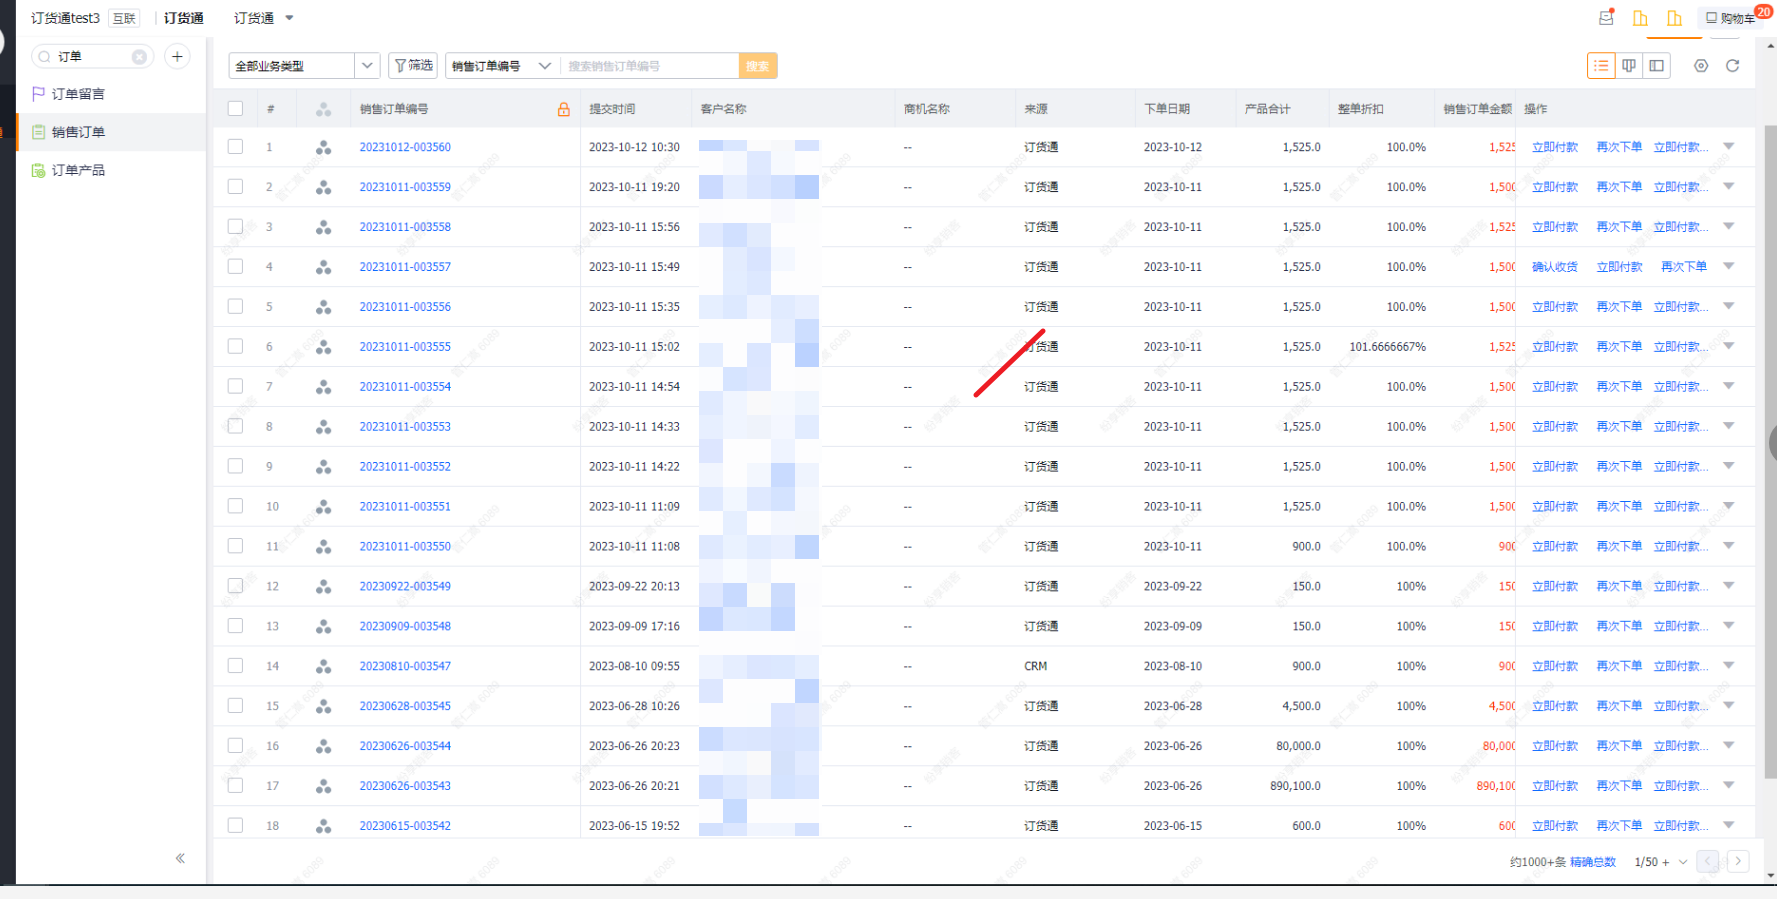Check the row 15 checkbox for 20230628-003545

click(x=235, y=706)
